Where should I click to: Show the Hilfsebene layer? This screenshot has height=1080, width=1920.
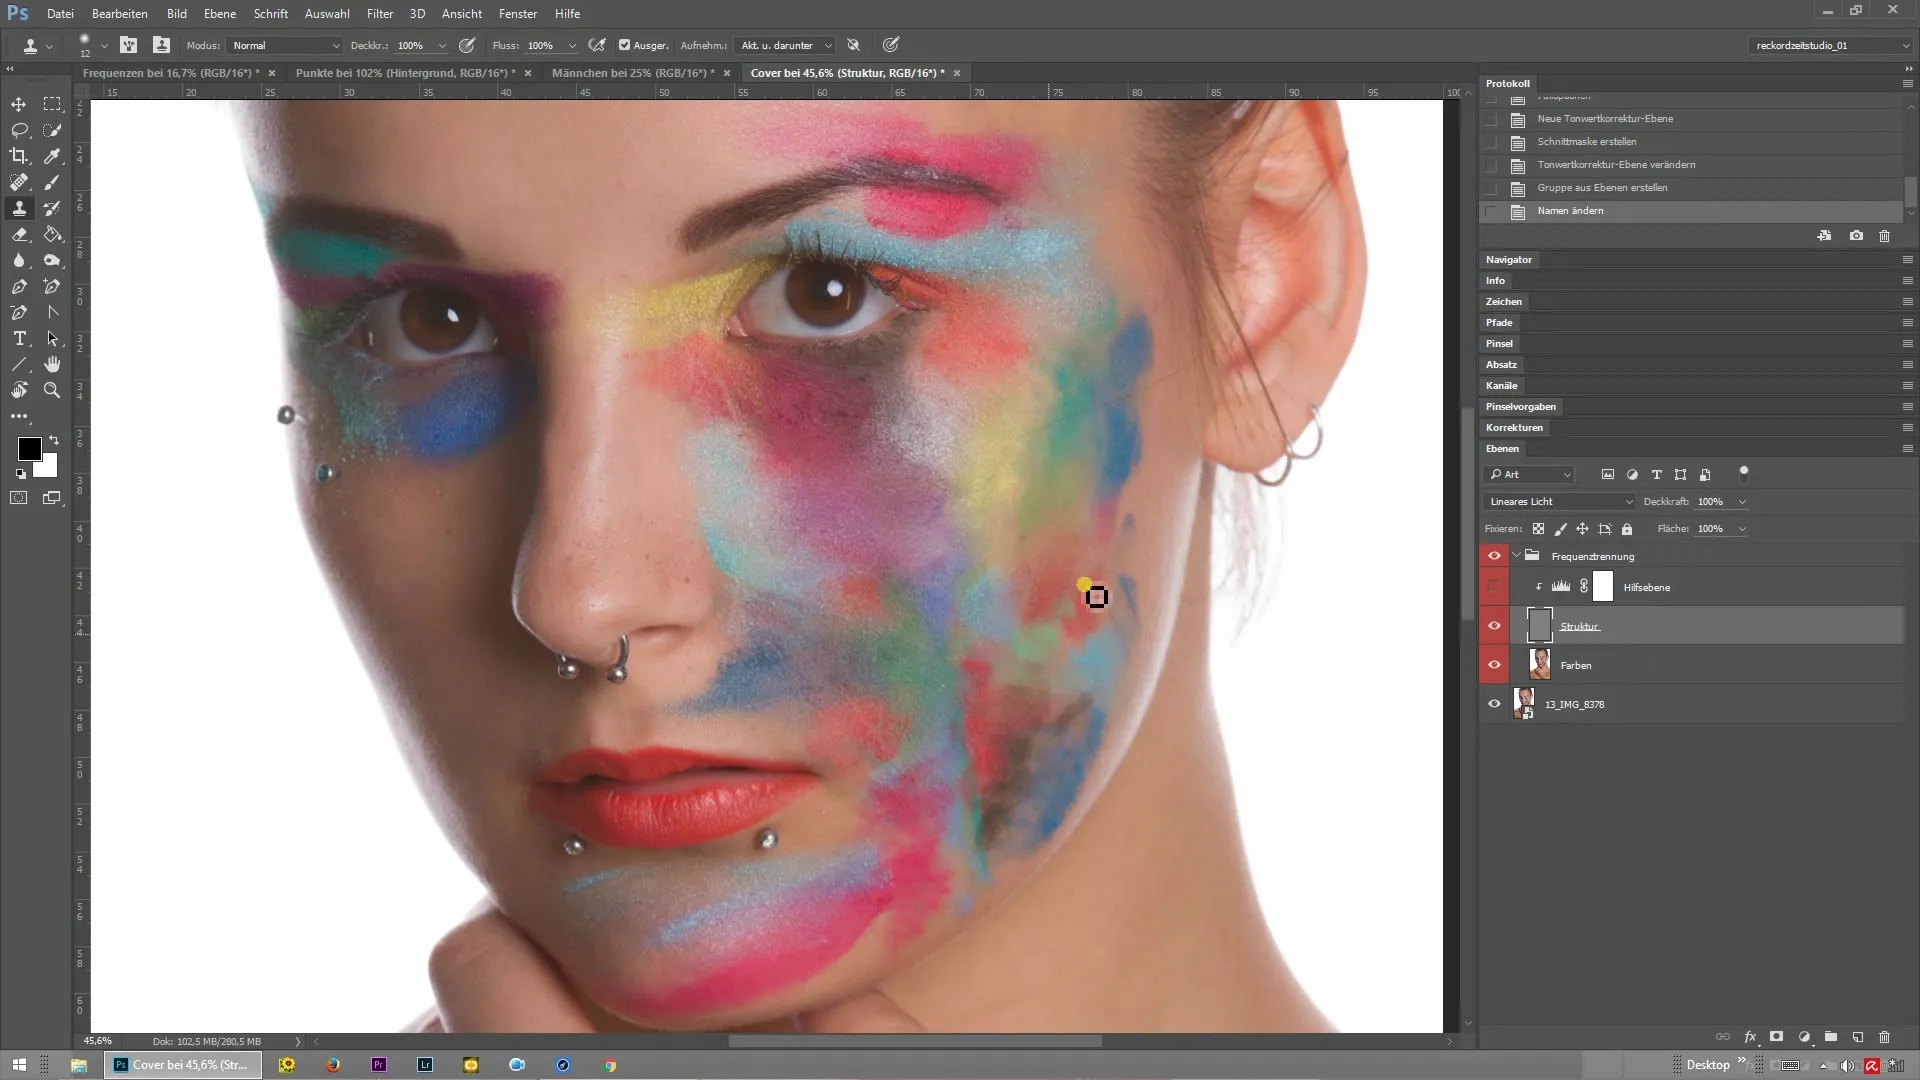[1494, 587]
